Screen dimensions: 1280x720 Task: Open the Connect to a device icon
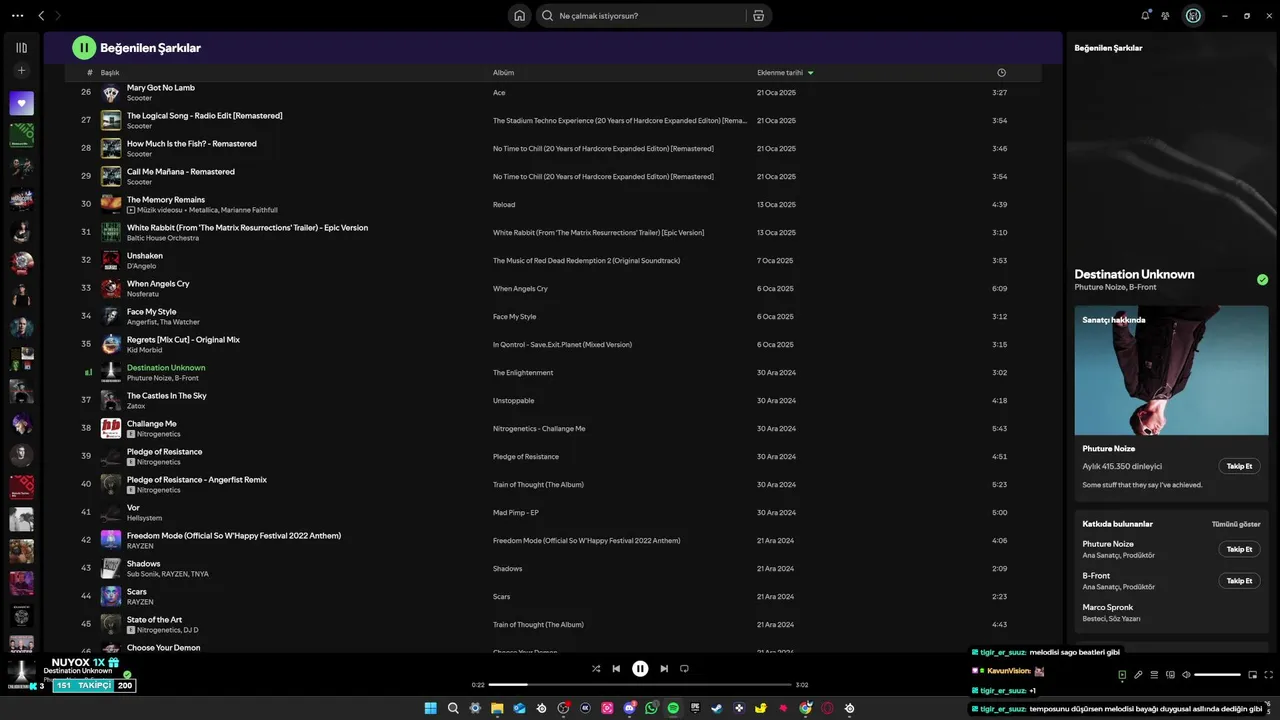pyautogui.click(x=1170, y=675)
